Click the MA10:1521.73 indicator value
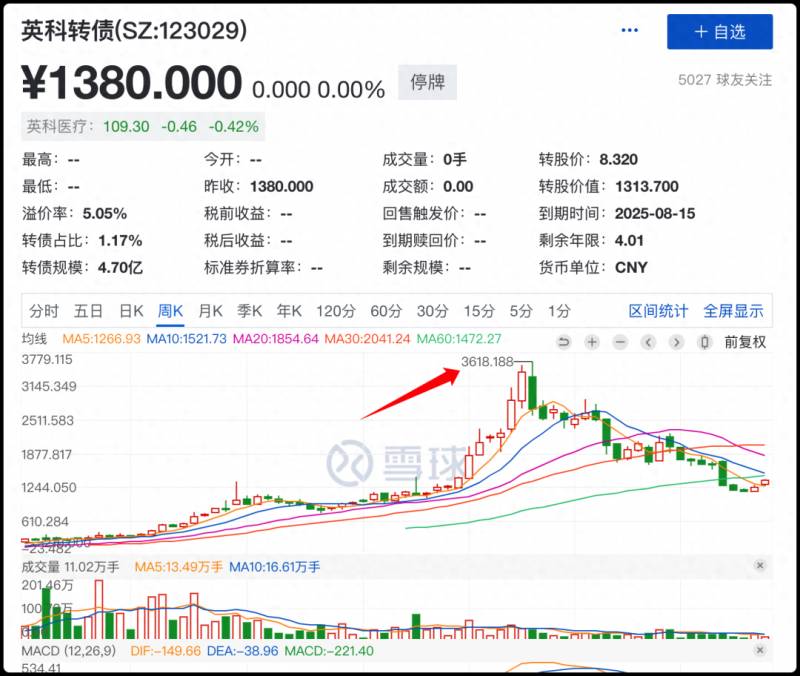The height and width of the screenshot is (676, 800). (x=186, y=339)
